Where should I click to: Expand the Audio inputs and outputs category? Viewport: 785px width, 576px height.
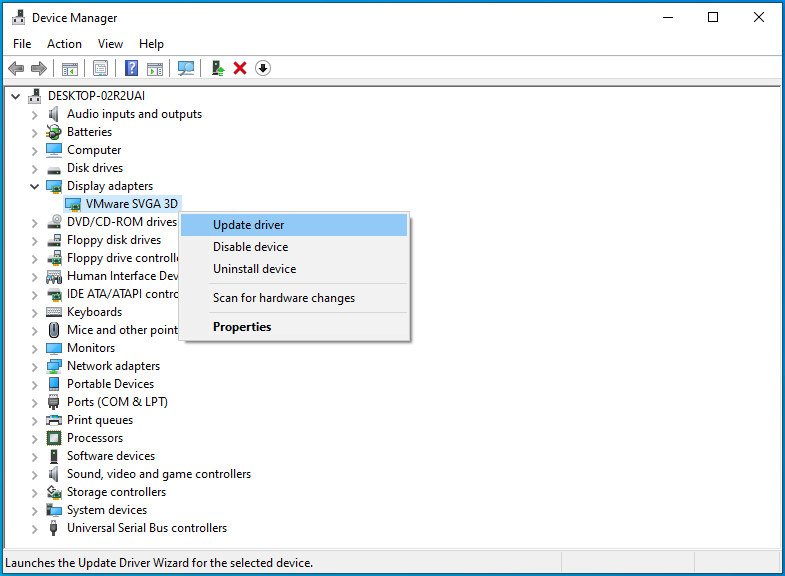[35, 114]
